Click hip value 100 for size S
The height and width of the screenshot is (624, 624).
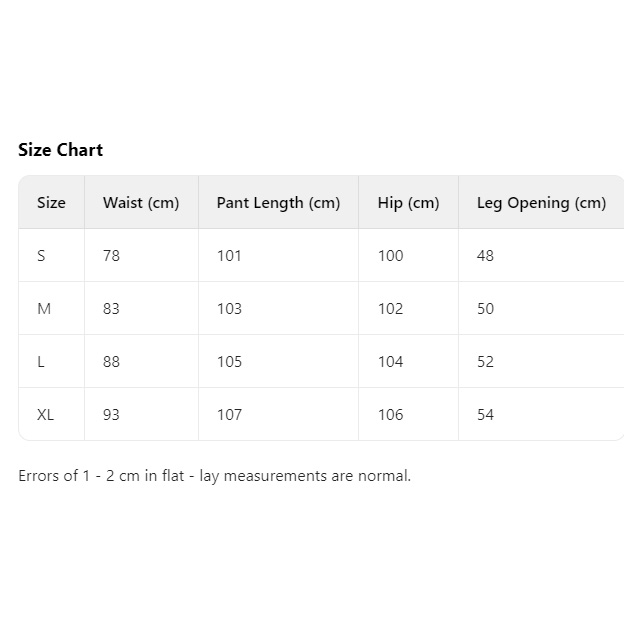390,256
